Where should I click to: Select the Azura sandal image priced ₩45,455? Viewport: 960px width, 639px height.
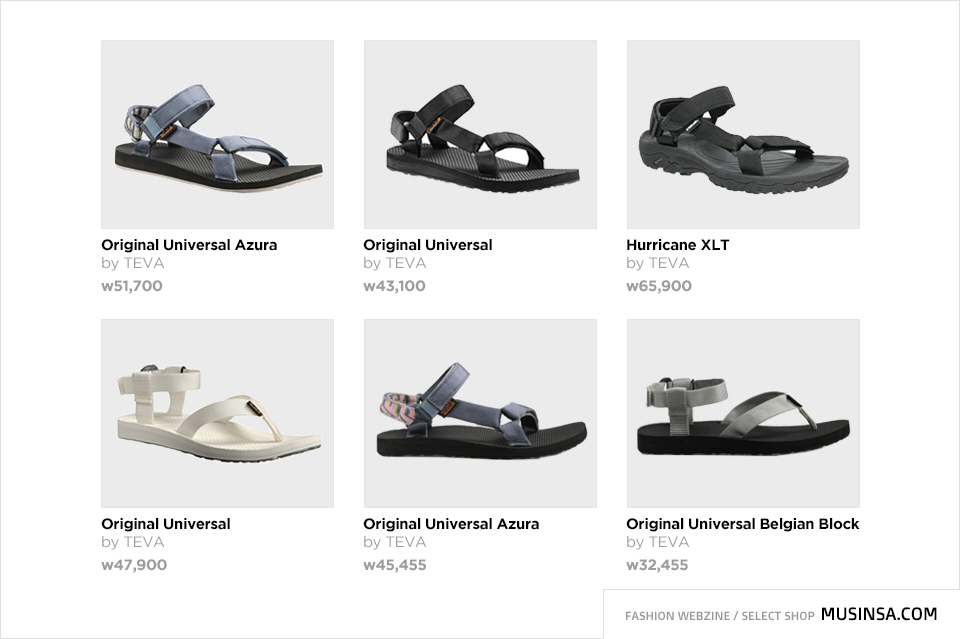pos(480,413)
